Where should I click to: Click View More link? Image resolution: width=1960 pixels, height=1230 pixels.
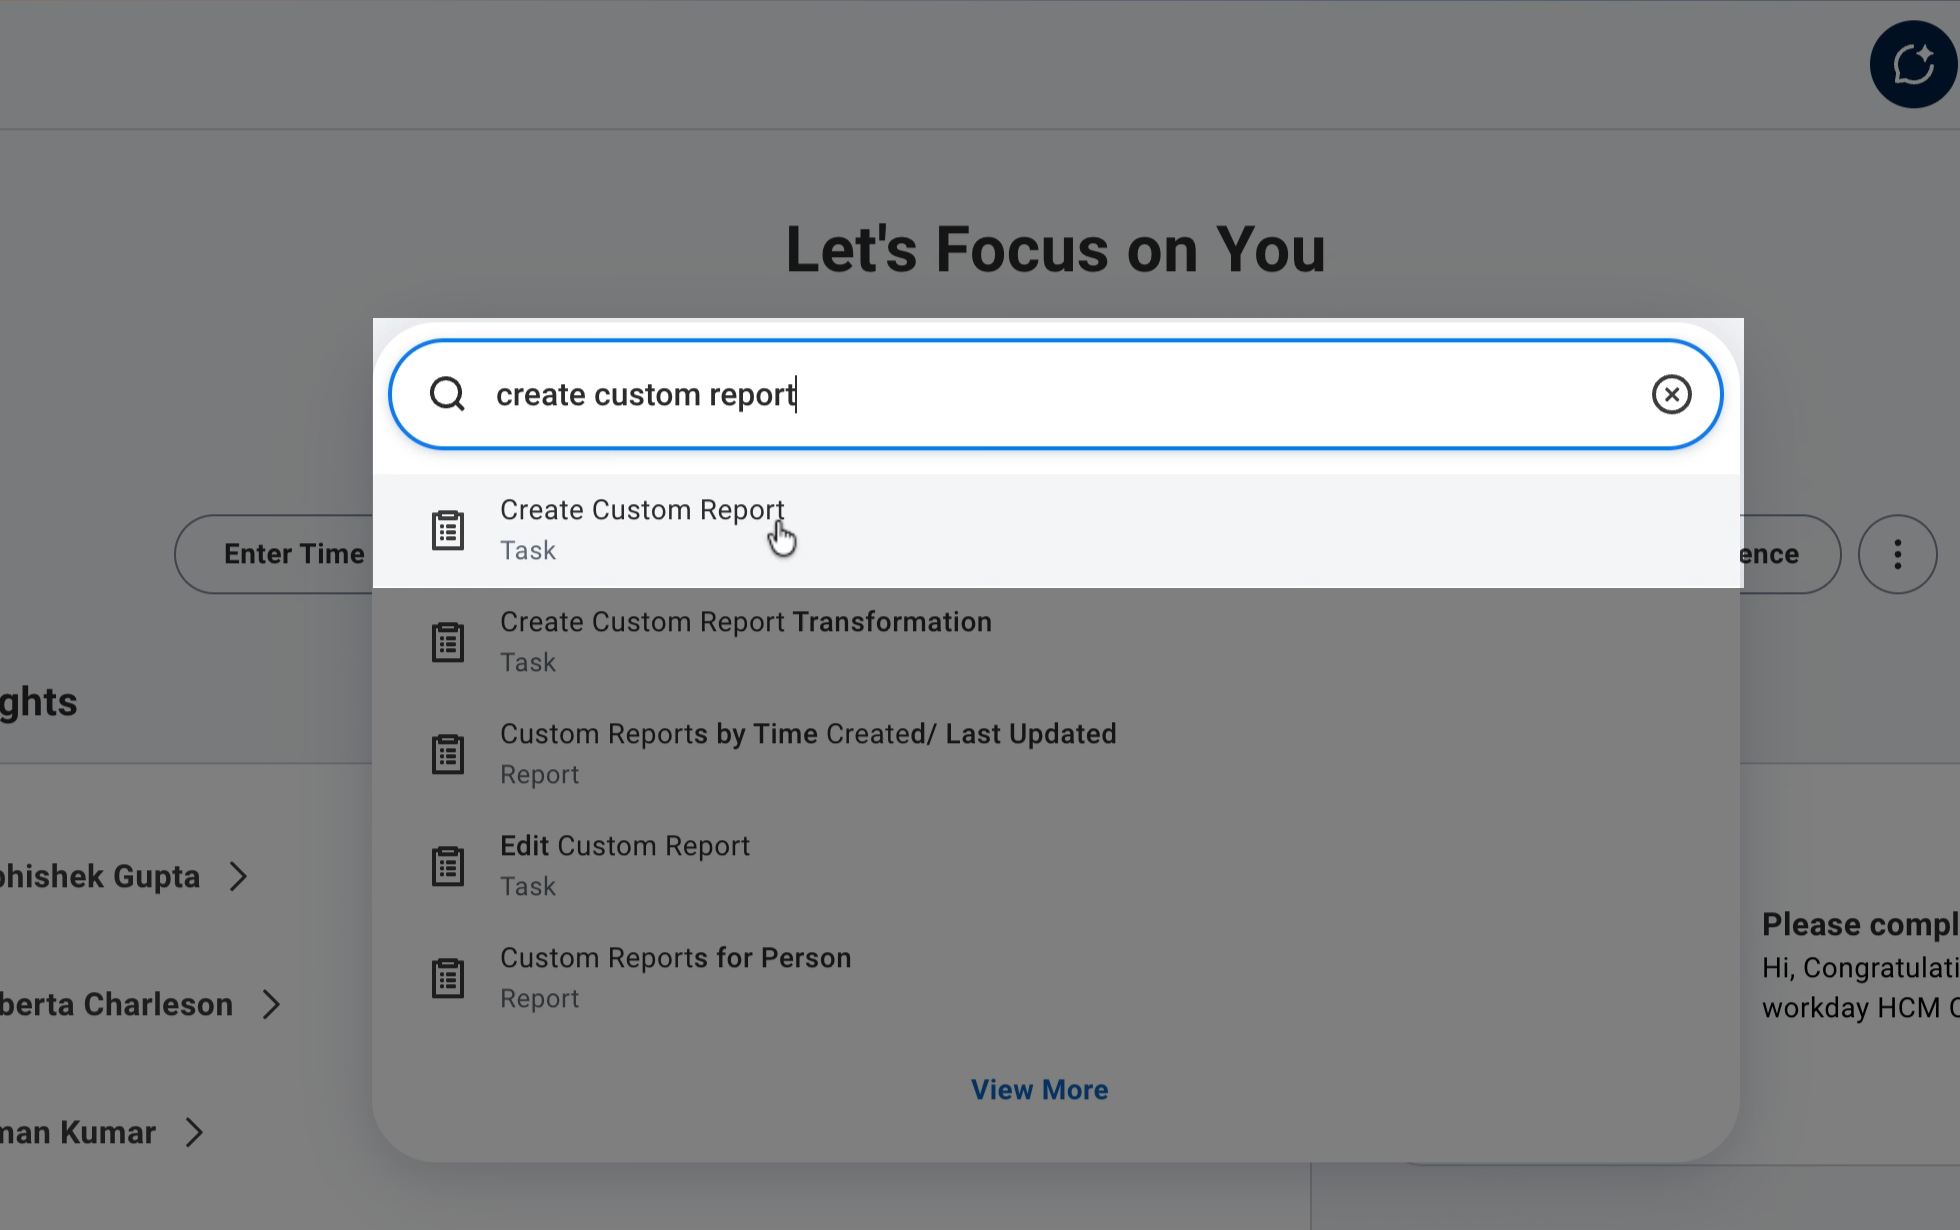1039,1089
